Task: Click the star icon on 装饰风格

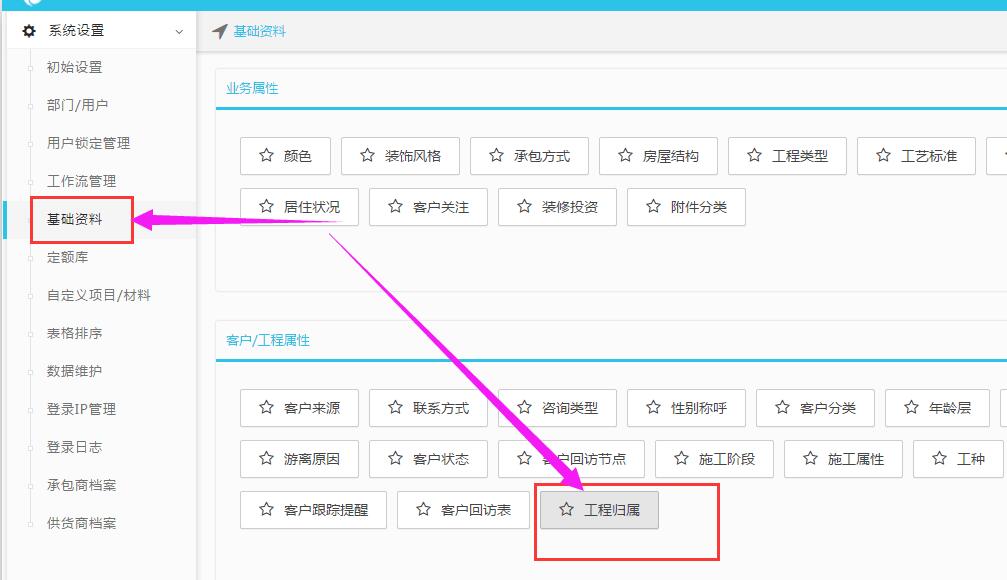Action: coord(367,156)
